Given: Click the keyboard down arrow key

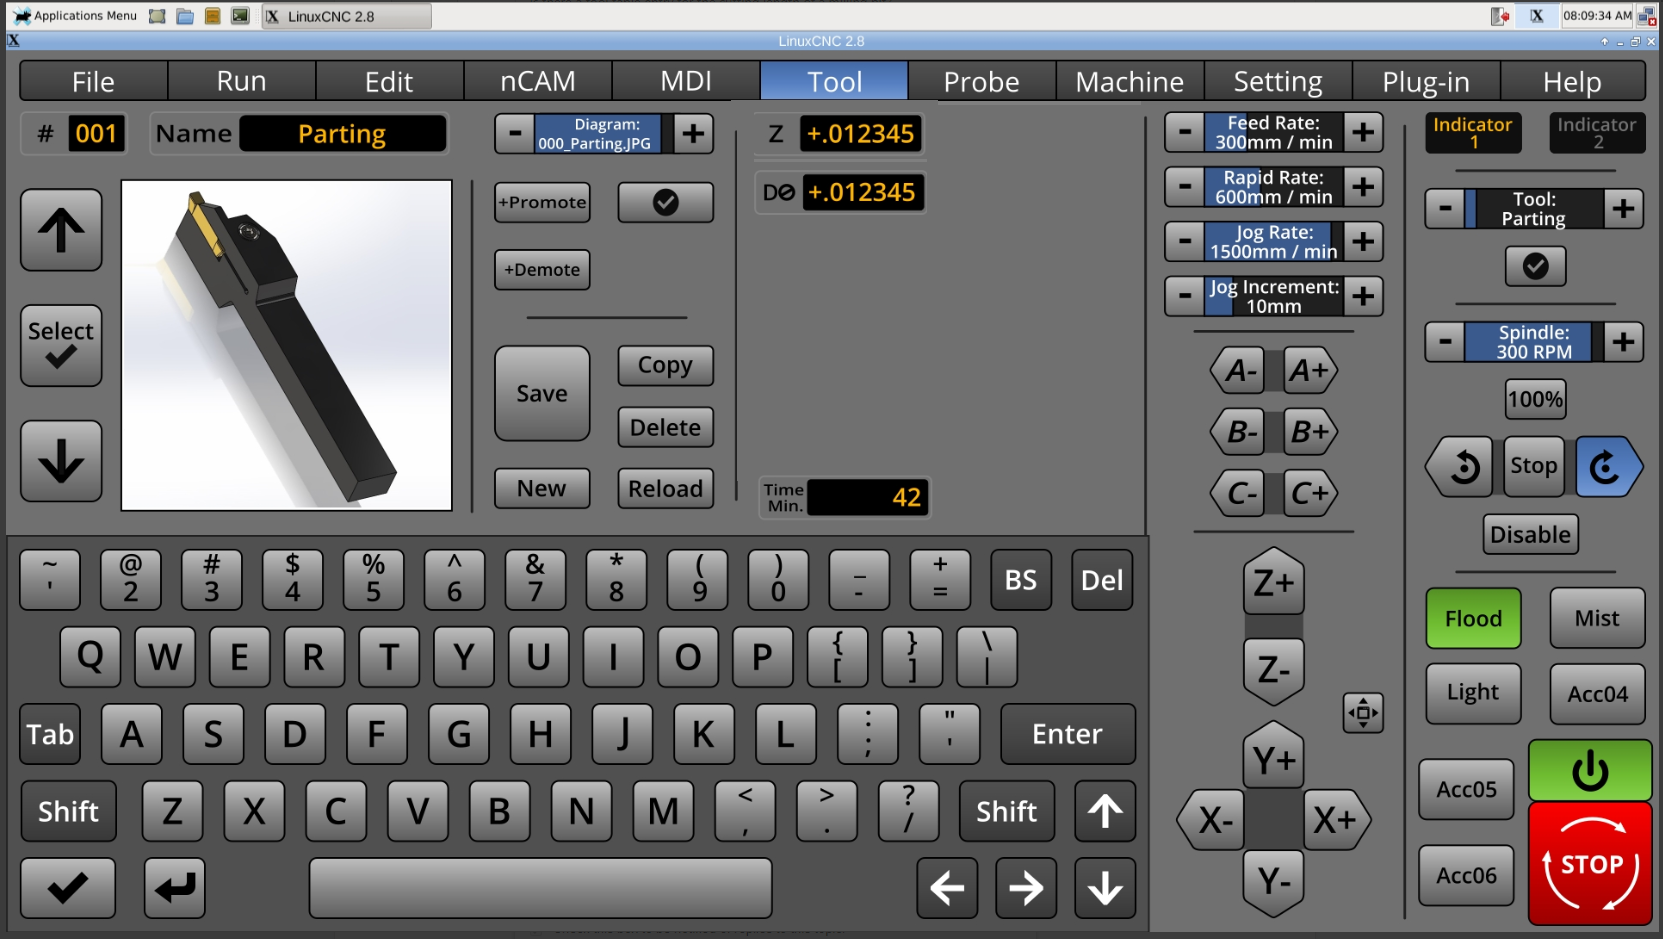Looking at the screenshot, I should coord(1105,888).
